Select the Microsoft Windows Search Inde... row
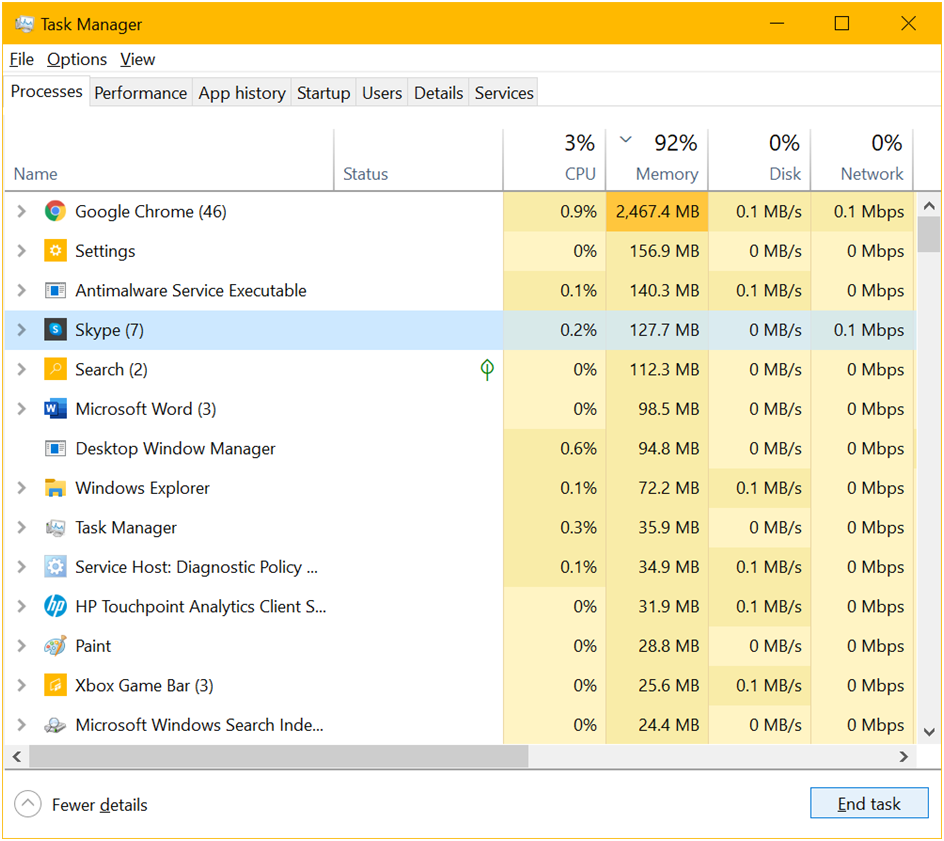The height and width of the screenshot is (841, 944). [461, 725]
